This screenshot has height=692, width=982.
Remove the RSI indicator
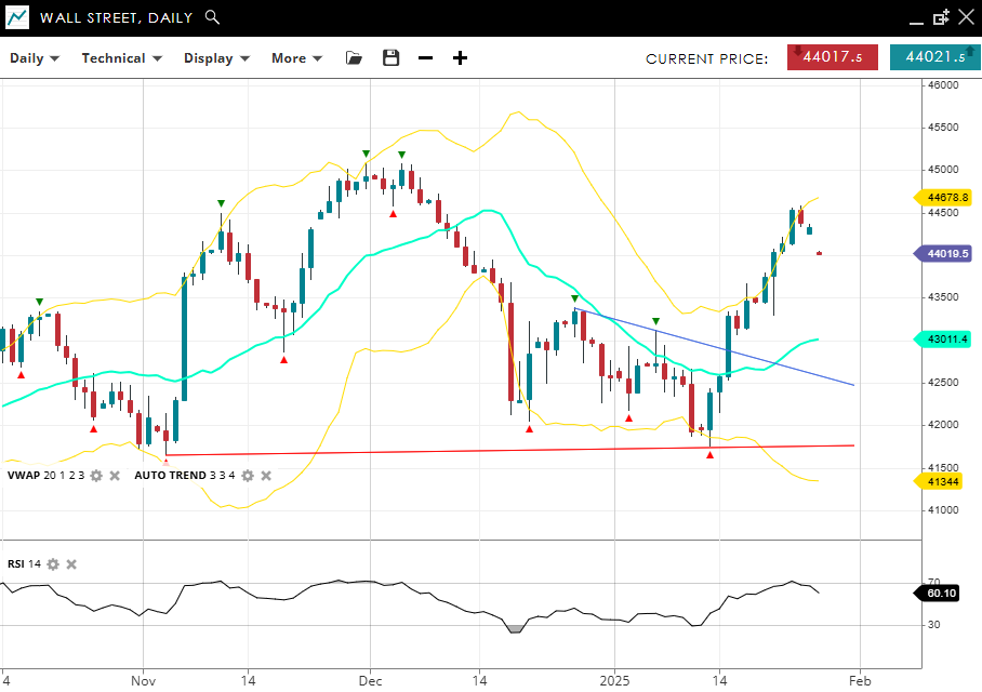tap(72, 565)
